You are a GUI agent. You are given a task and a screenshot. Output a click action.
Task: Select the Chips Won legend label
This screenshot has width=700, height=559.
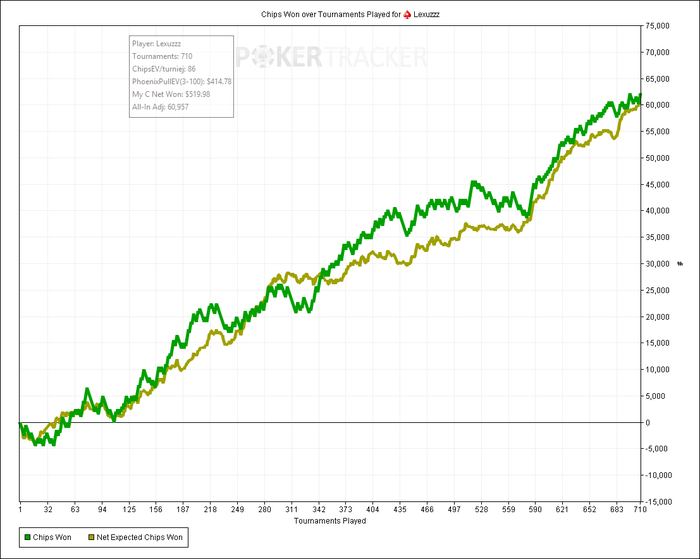52,537
